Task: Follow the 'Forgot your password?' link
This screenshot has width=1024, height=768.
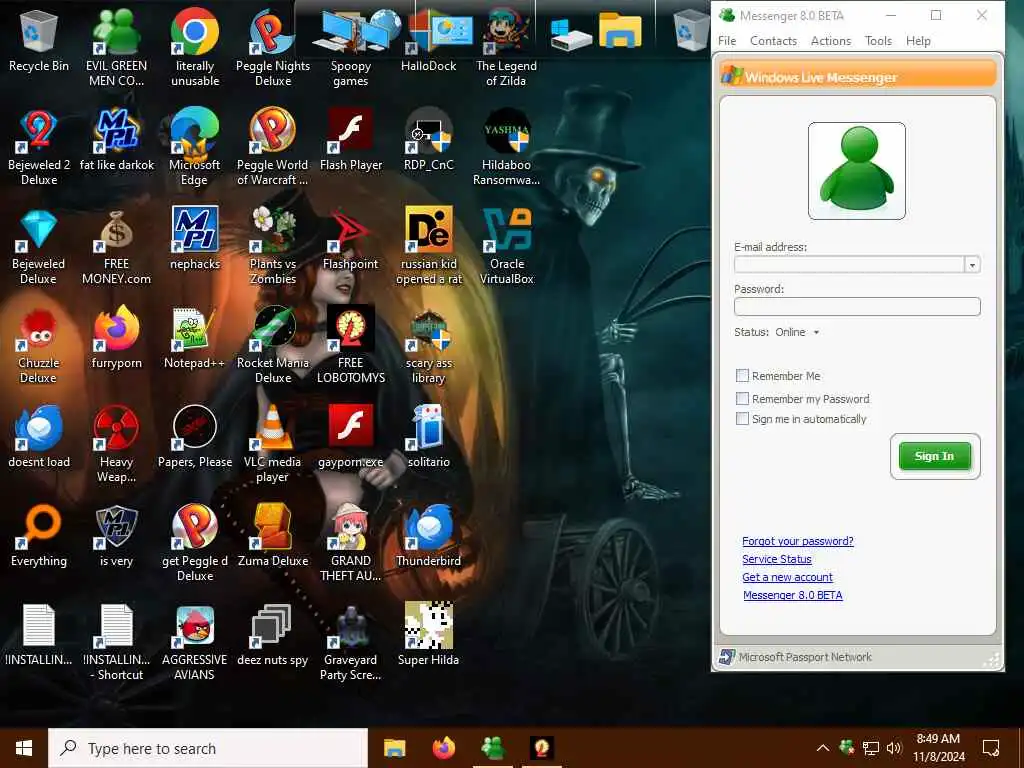Action: [x=797, y=541]
